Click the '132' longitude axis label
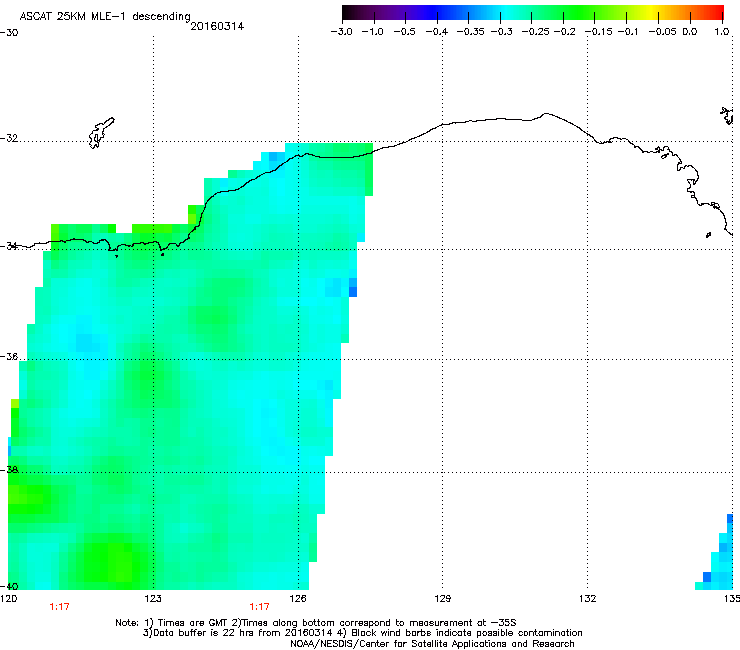This screenshot has width=740, height=650. pos(587,599)
